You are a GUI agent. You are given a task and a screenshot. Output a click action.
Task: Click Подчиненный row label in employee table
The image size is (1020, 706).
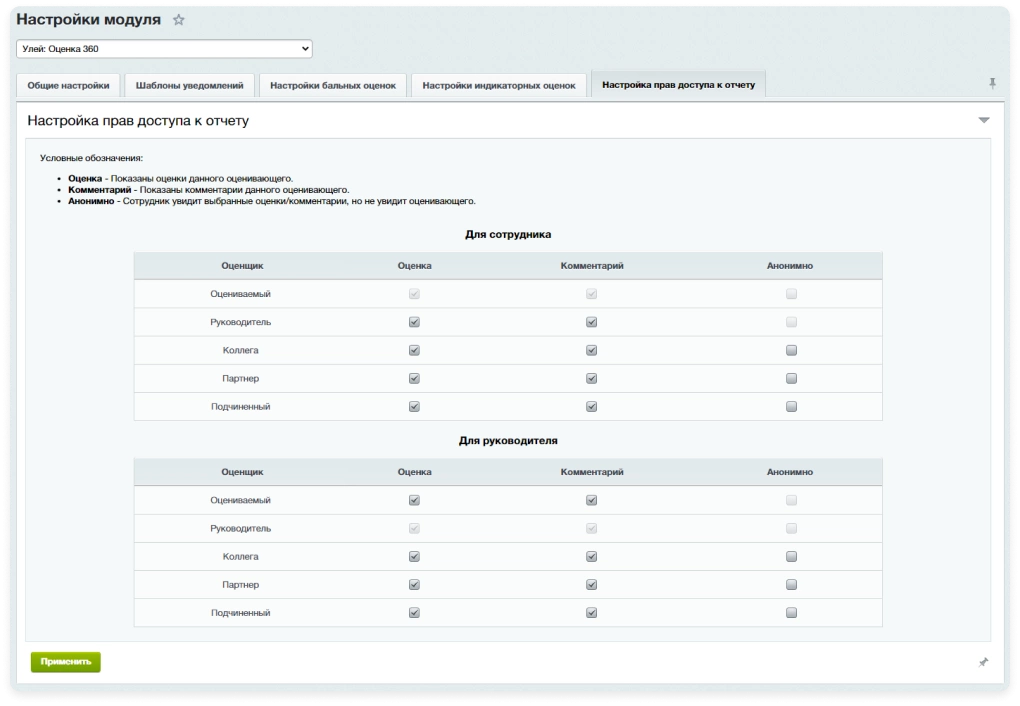(241, 407)
